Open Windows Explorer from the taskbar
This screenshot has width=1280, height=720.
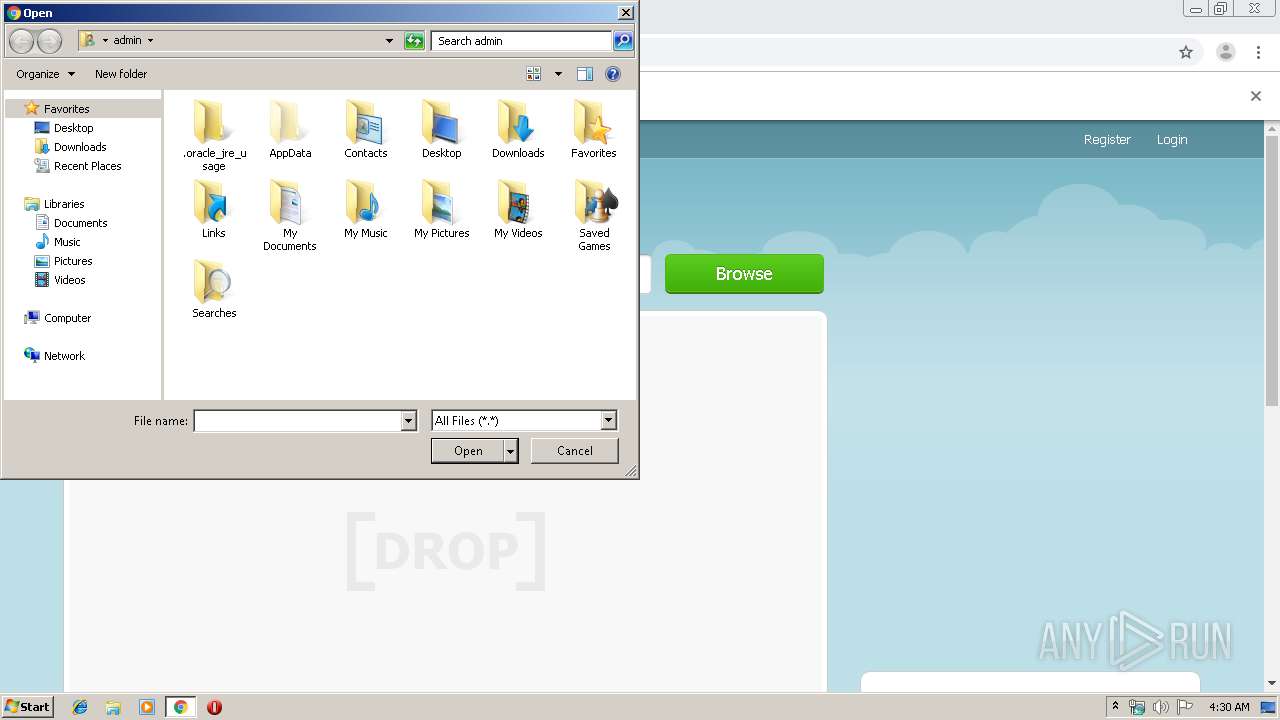(x=113, y=707)
